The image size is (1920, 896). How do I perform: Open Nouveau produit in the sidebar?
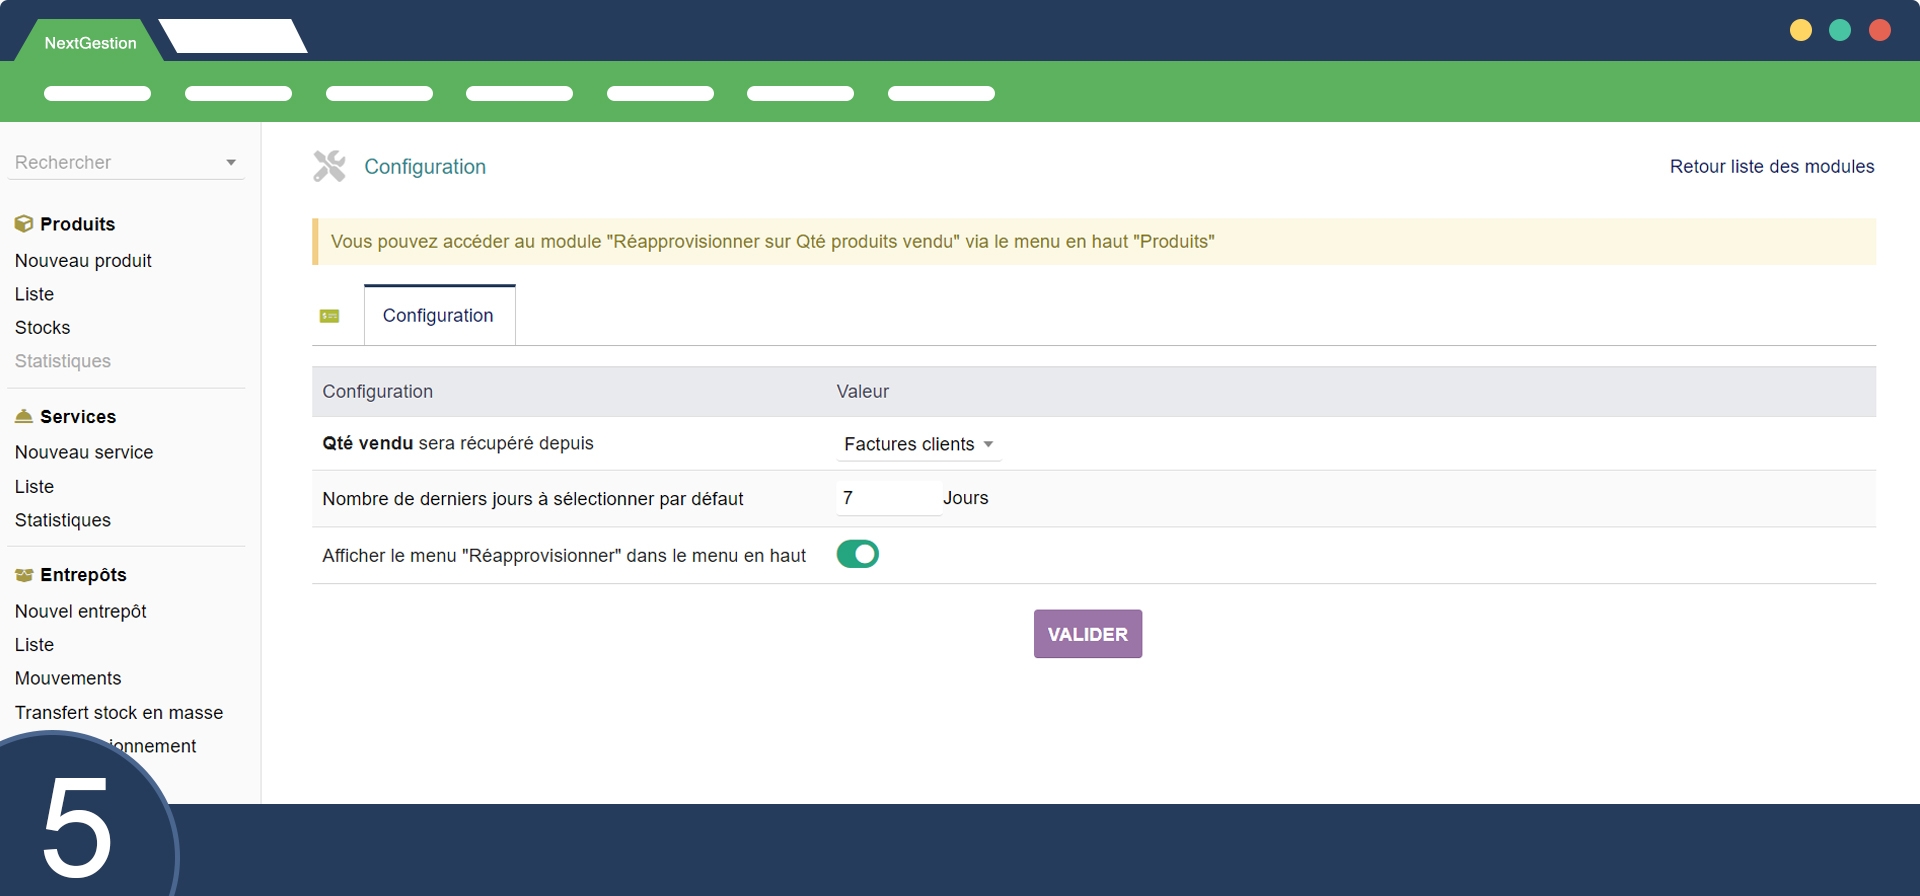pos(83,261)
